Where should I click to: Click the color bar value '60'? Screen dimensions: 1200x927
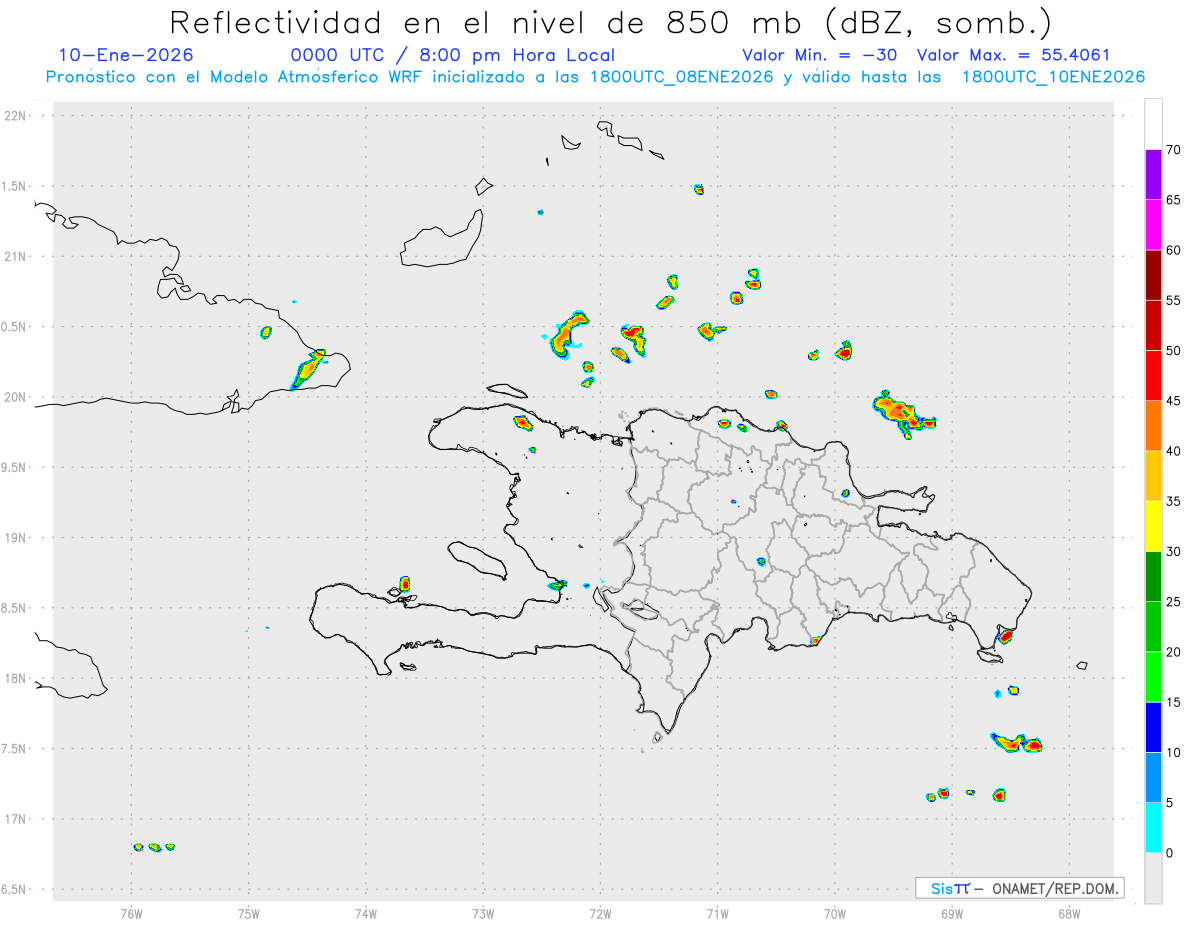coord(1174,250)
